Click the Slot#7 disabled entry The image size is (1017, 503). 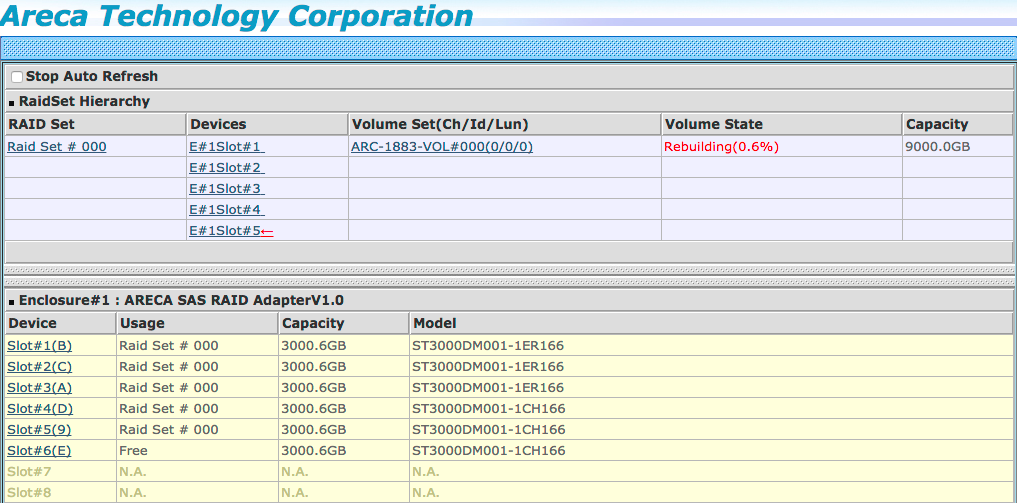point(29,471)
